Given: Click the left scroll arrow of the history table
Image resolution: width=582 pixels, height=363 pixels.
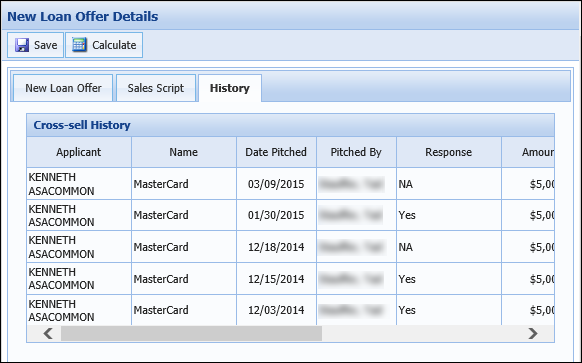Looking at the screenshot, I should click(48, 333).
